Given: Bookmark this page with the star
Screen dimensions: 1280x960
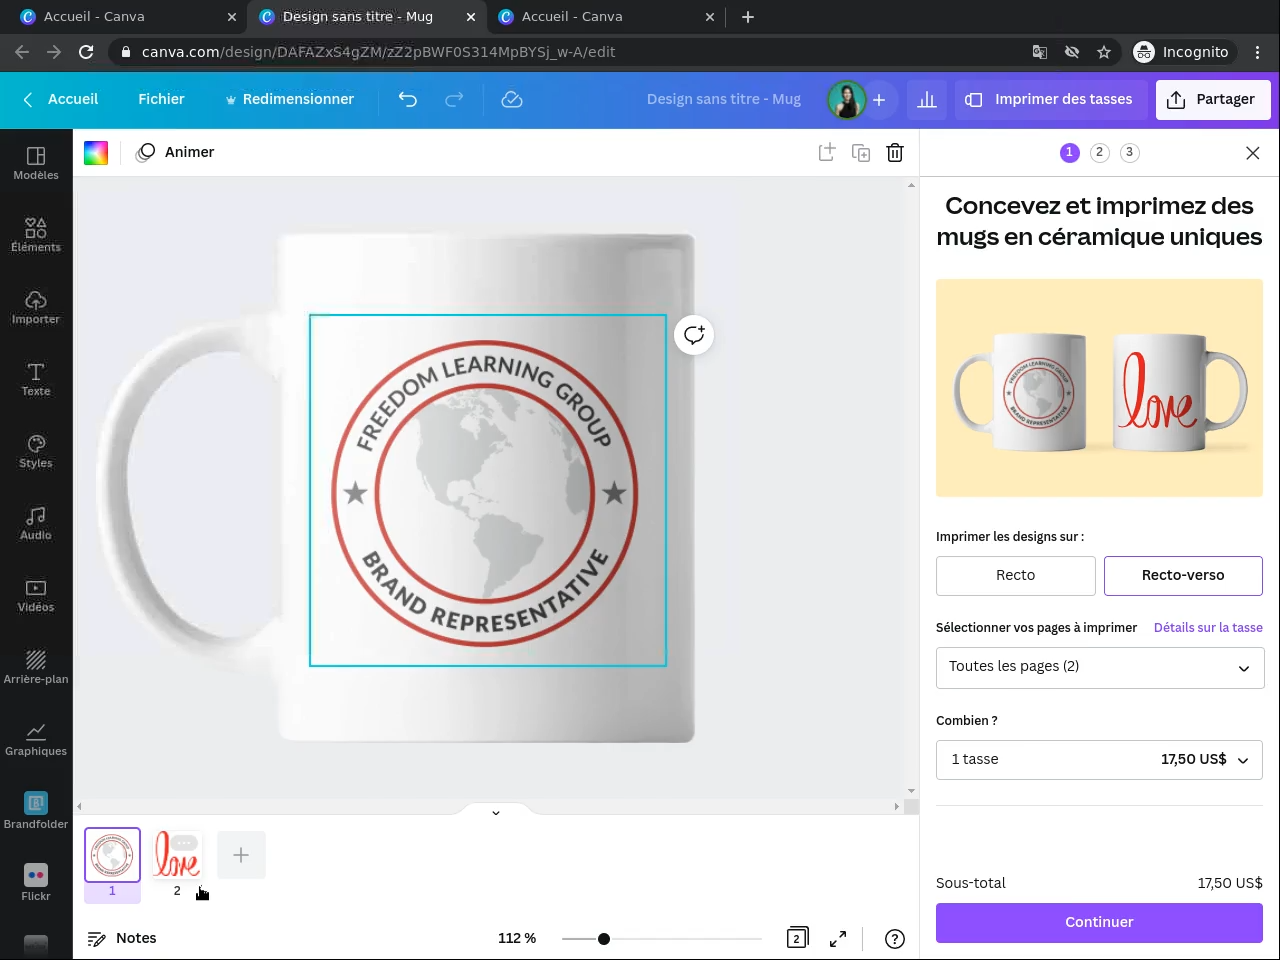Looking at the screenshot, I should click(x=1104, y=52).
